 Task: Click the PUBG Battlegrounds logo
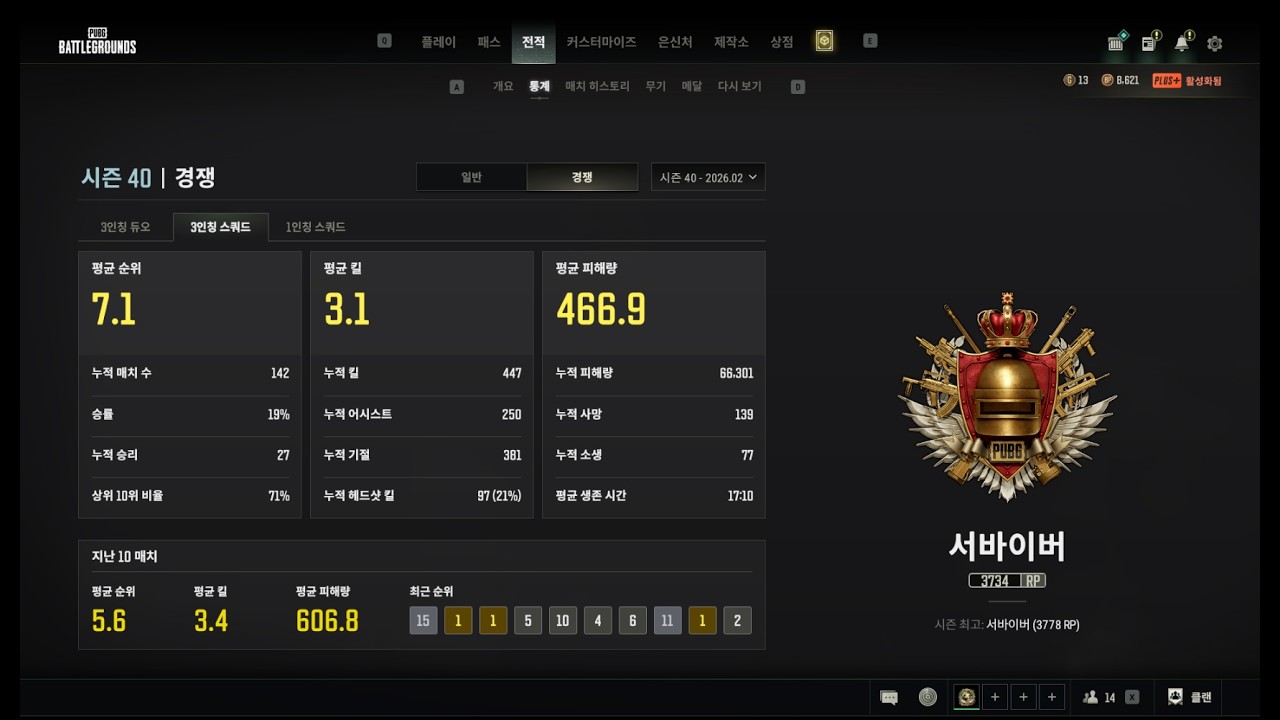click(97, 41)
